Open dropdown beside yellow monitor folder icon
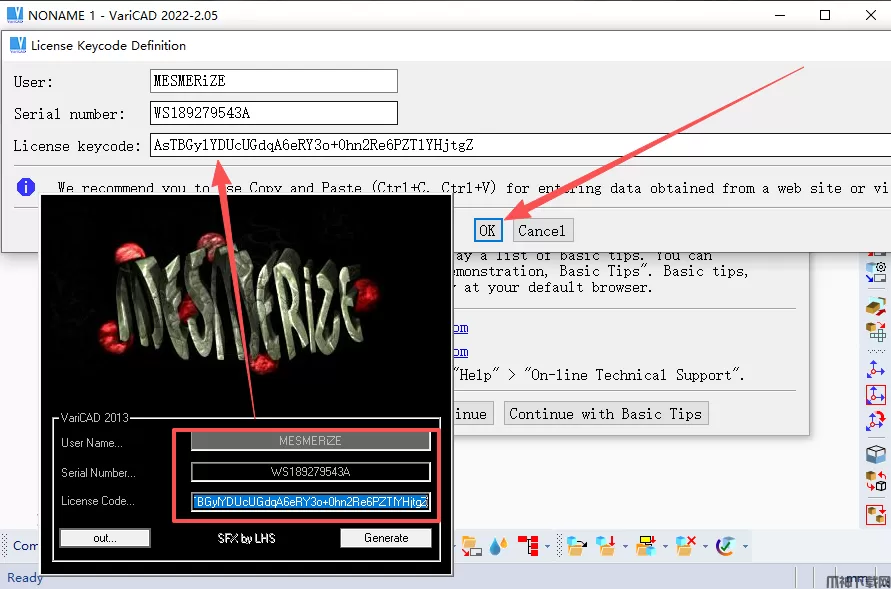This screenshot has height=589, width=891. 665,547
